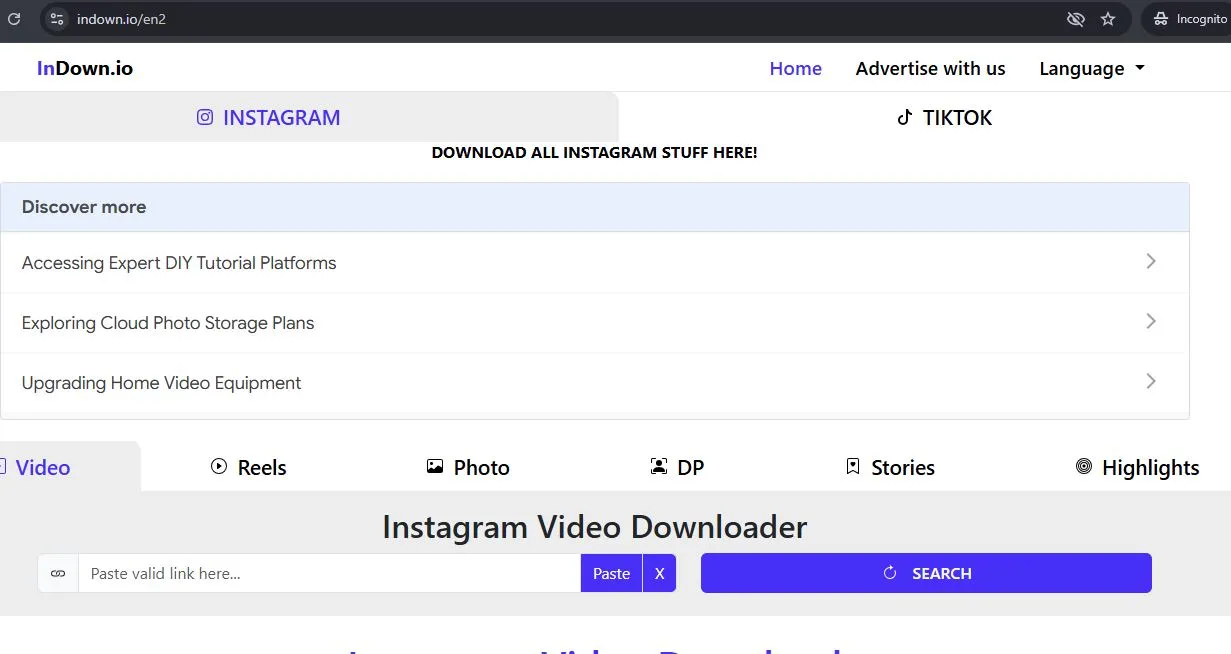
Task: Select the Highlights tab
Action: (x=1137, y=467)
